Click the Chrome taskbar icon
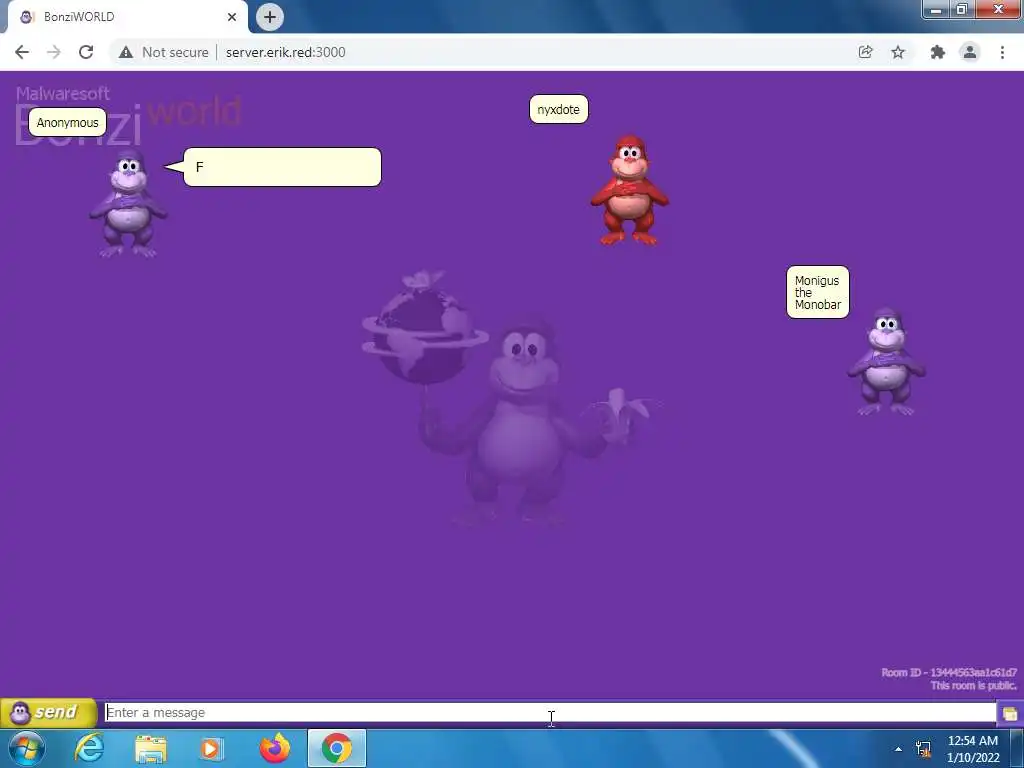Viewport: 1024px width, 768px height. pos(337,748)
